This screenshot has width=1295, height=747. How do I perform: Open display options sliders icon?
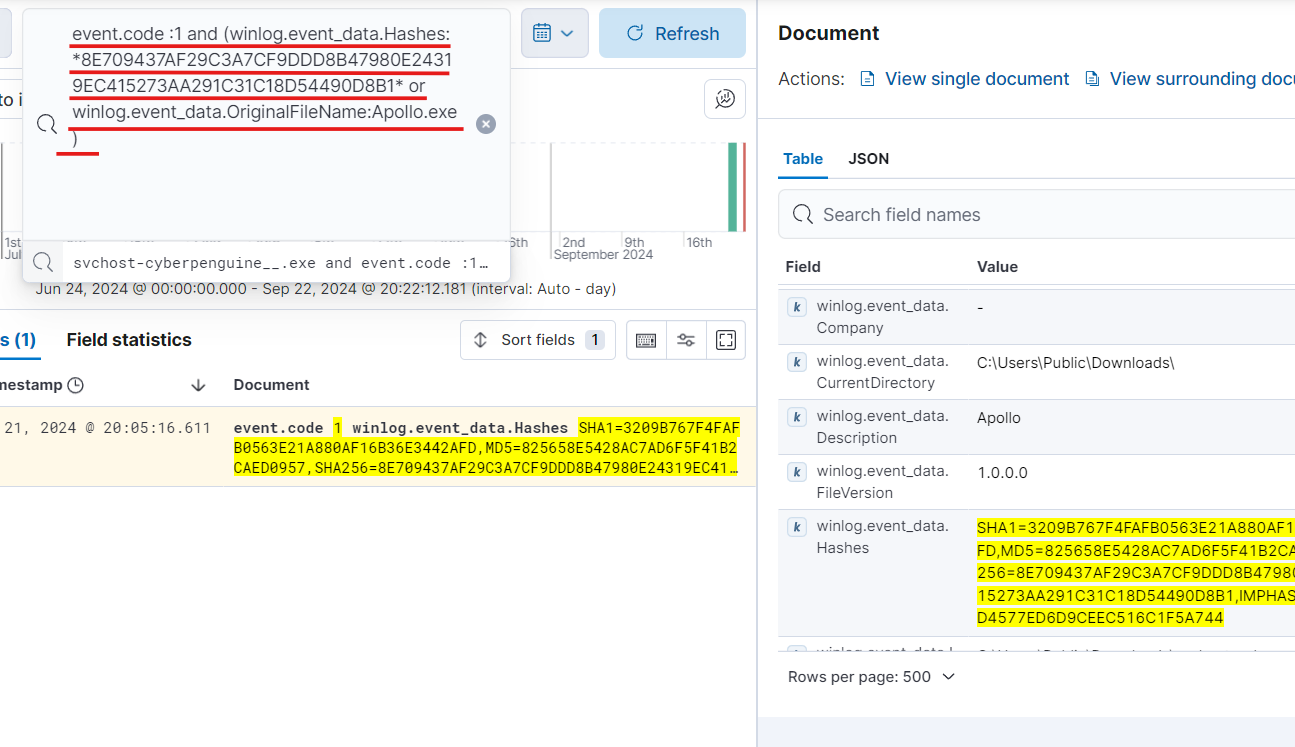pos(686,340)
